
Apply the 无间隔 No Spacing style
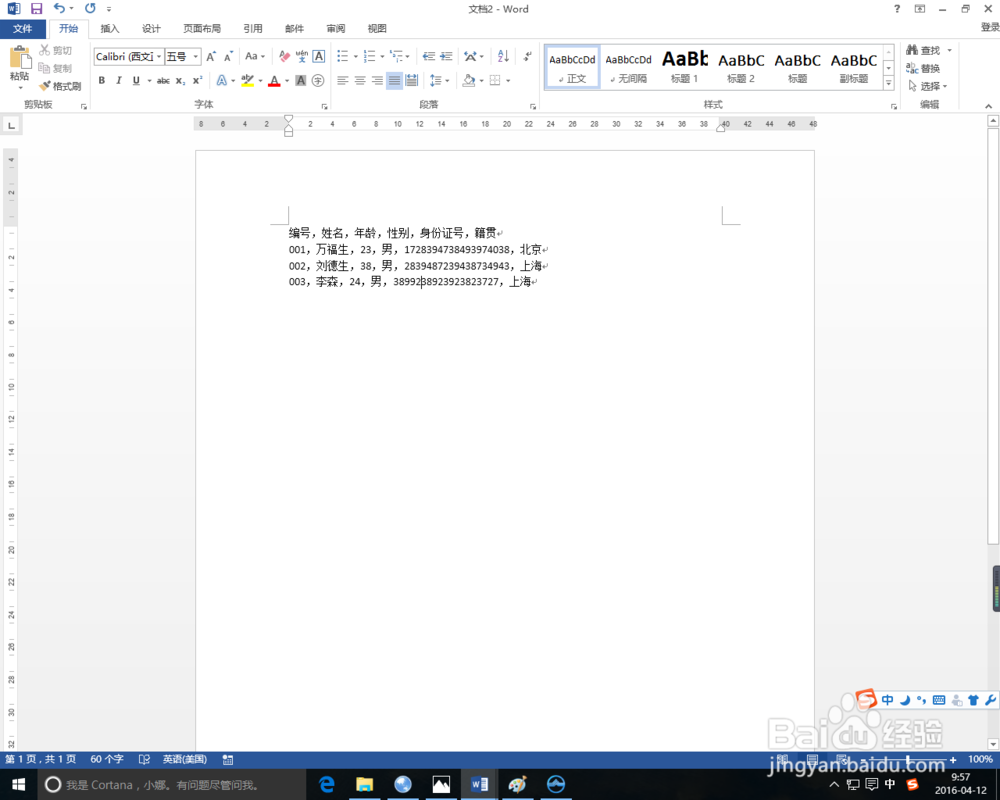tap(628, 67)
